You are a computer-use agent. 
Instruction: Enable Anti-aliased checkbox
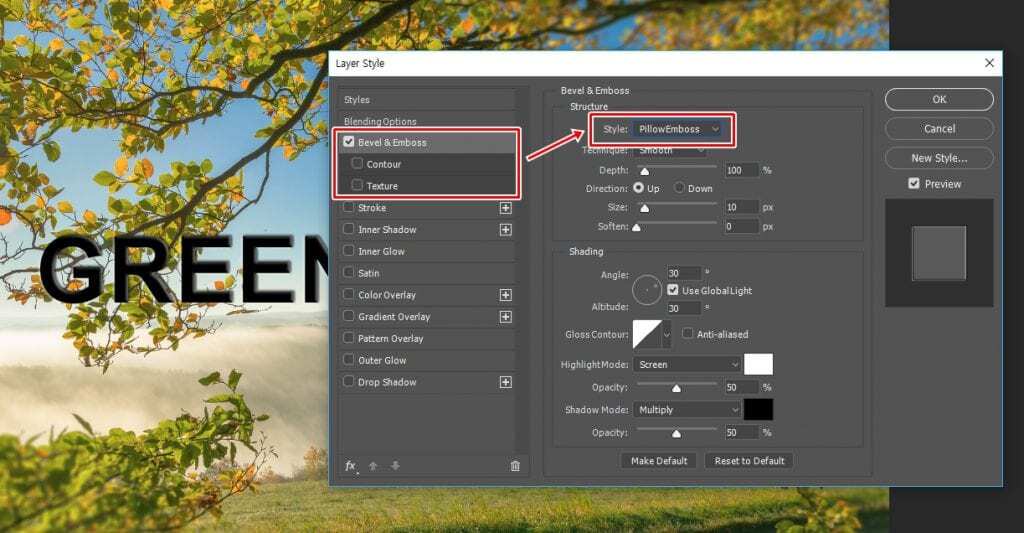[688, 334]
